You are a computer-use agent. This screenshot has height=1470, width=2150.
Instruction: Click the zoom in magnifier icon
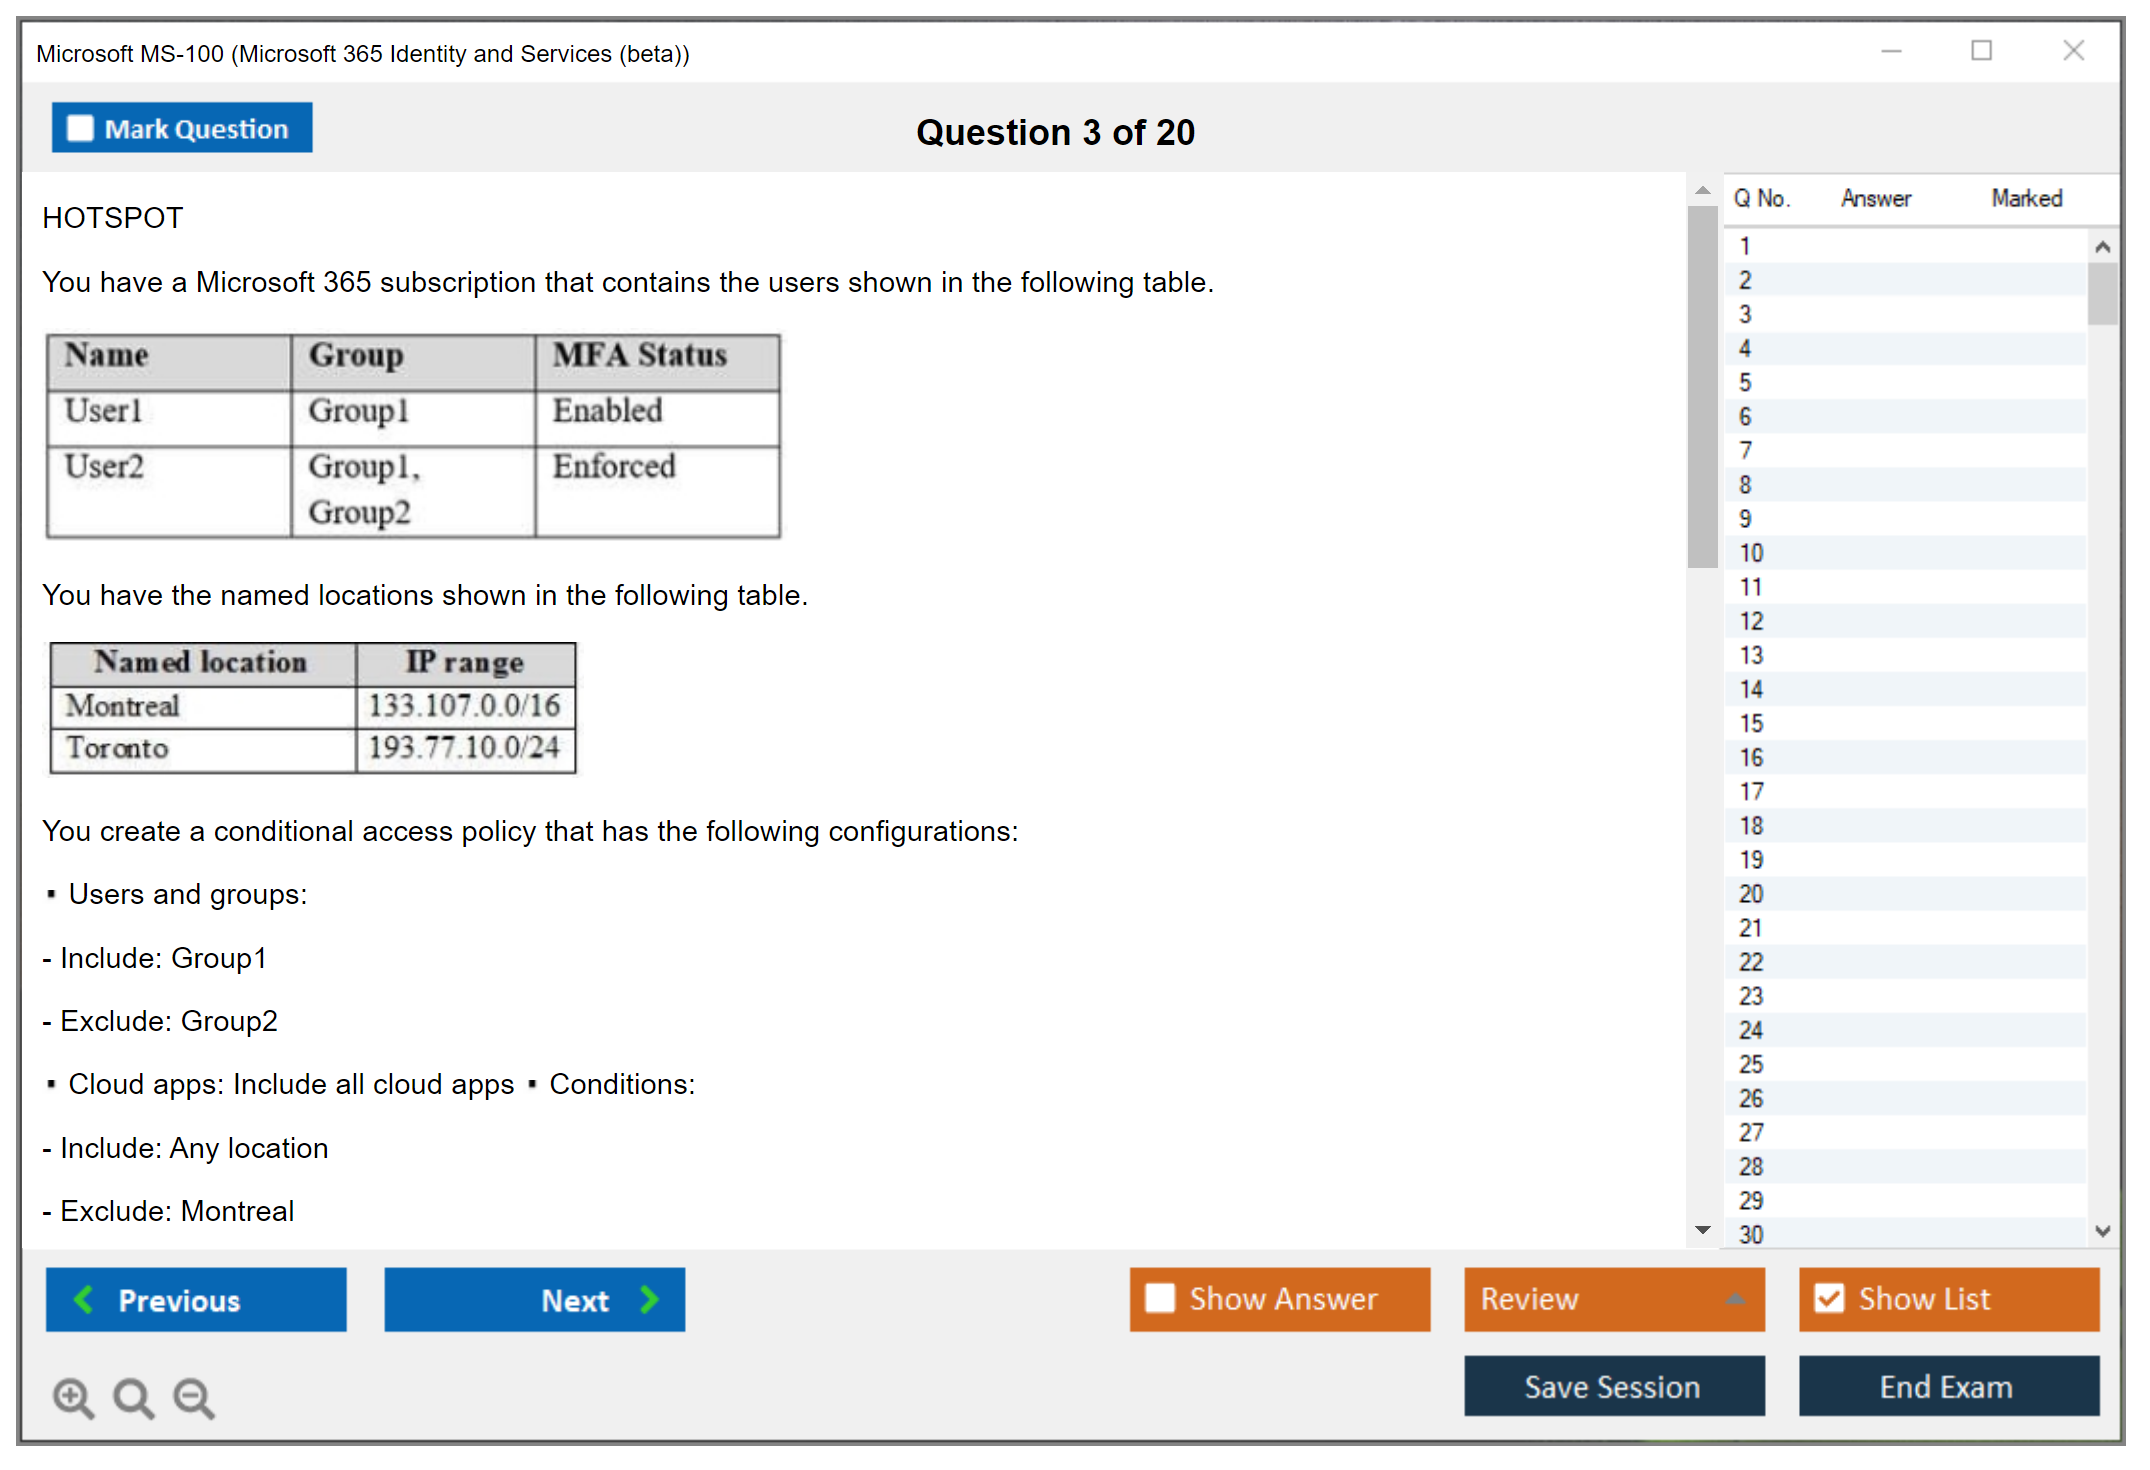pos(73,1397)
